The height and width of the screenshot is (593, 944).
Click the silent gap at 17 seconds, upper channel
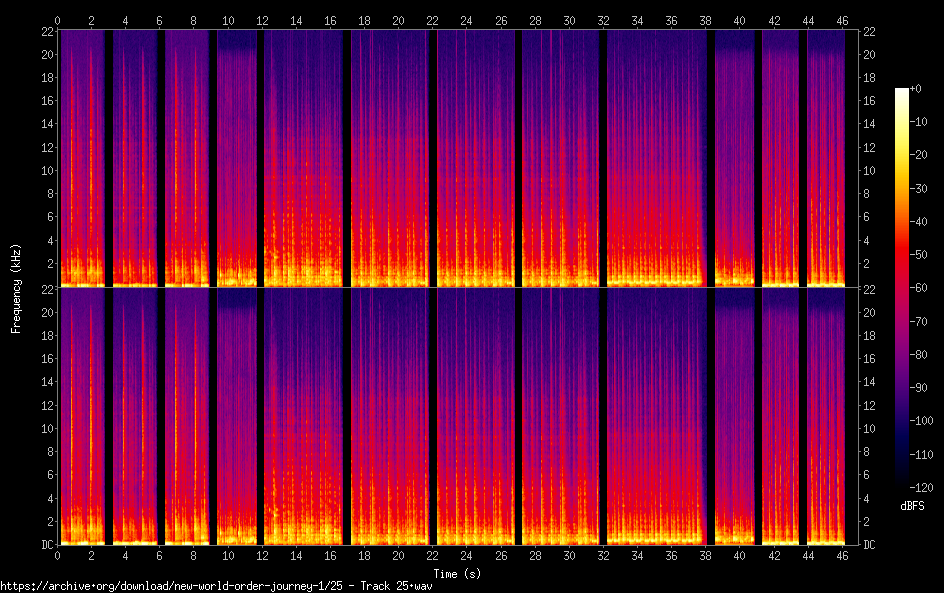347,158
